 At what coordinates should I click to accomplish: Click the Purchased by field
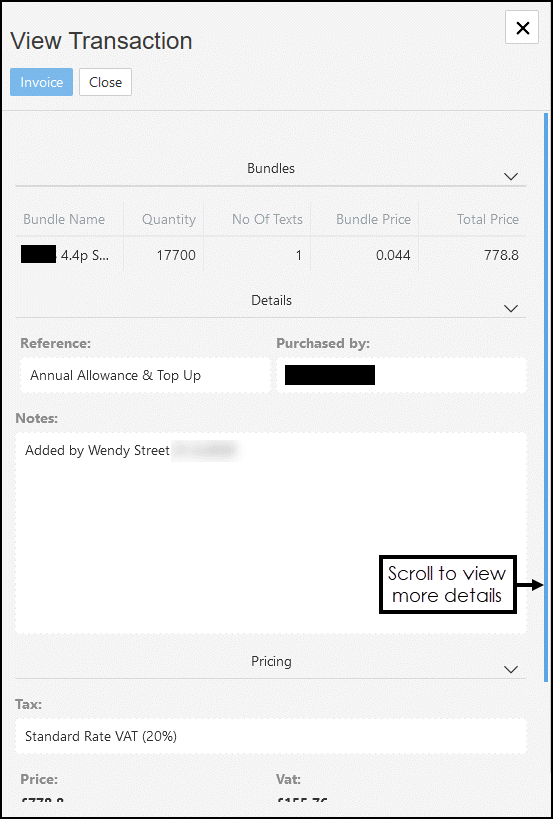pos(401,375)
